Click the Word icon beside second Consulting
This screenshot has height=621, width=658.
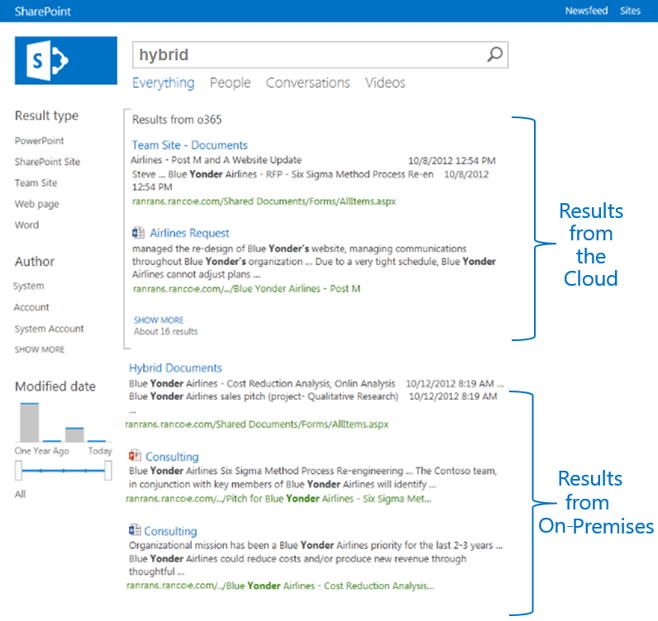(135, 530)
